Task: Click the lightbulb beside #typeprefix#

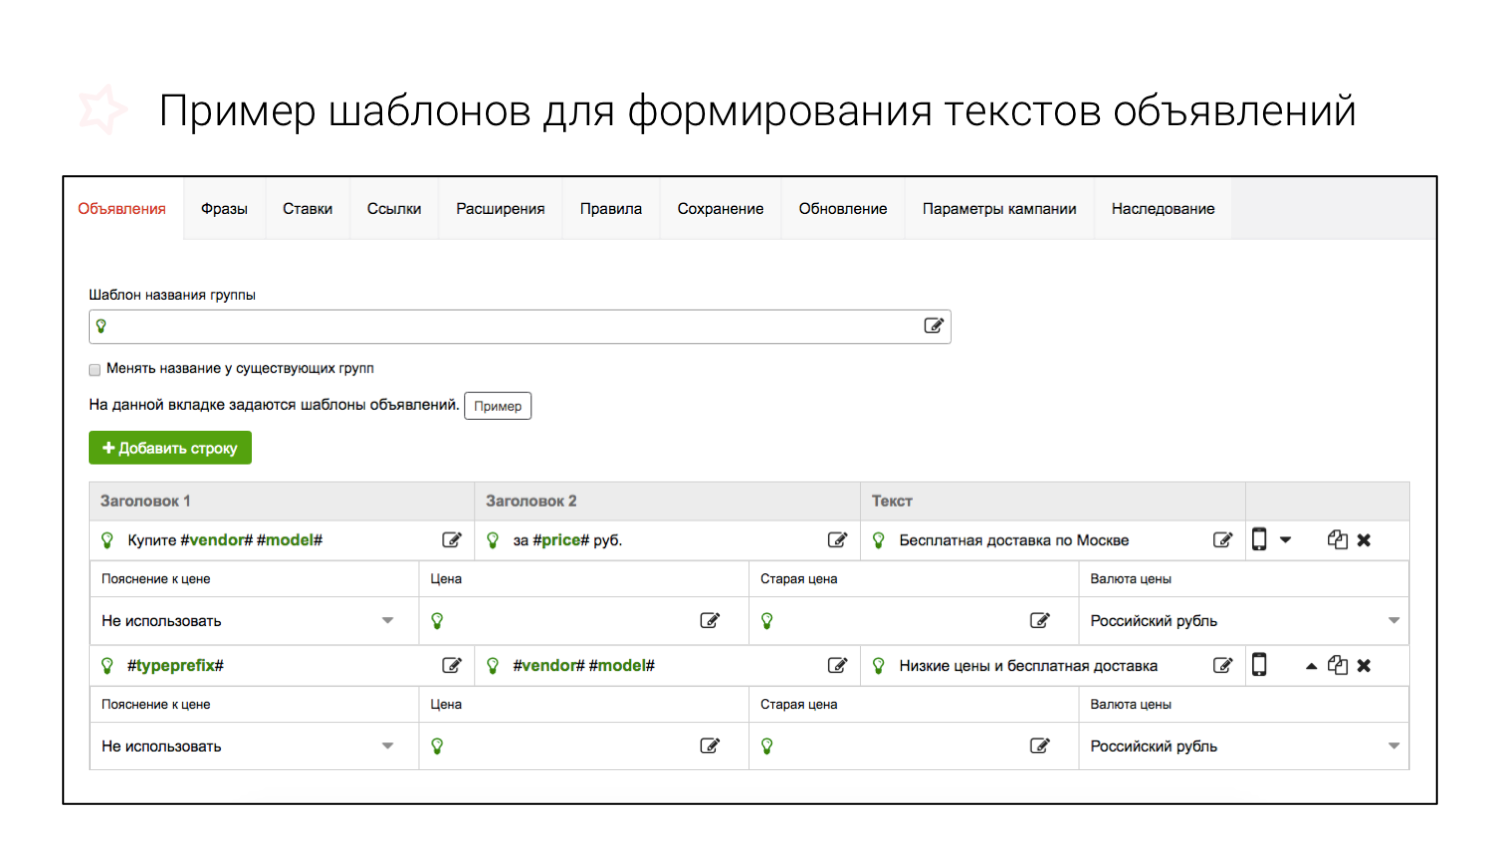Action: coord(107,666)
